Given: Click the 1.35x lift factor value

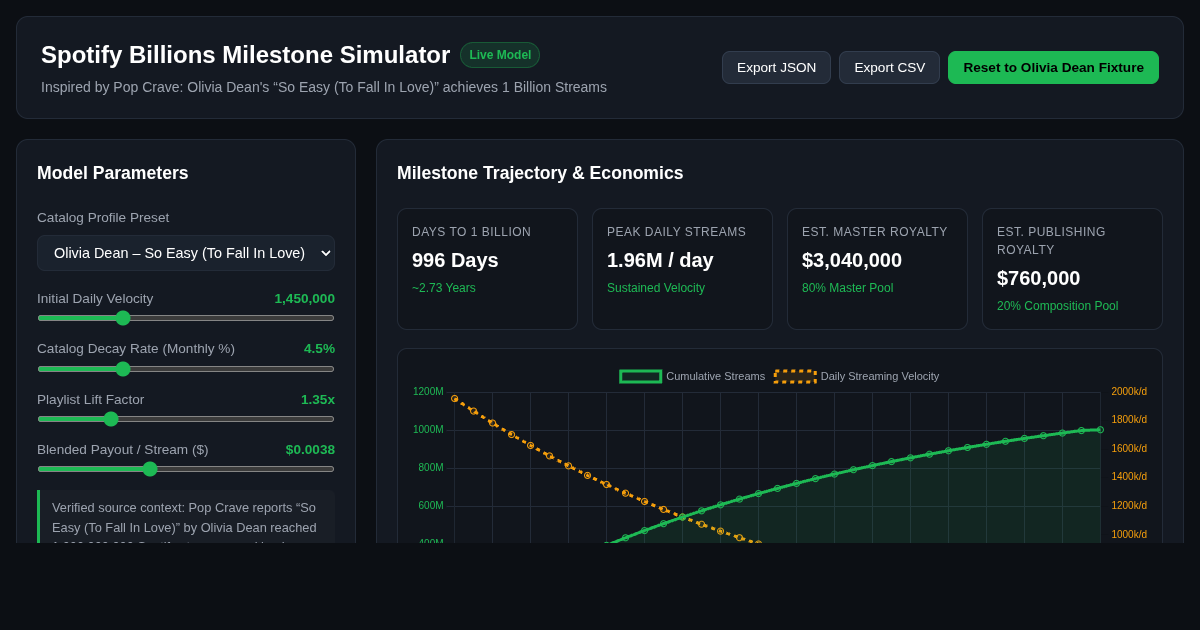Looking at the screenshot, I should [x=318, y=399].
